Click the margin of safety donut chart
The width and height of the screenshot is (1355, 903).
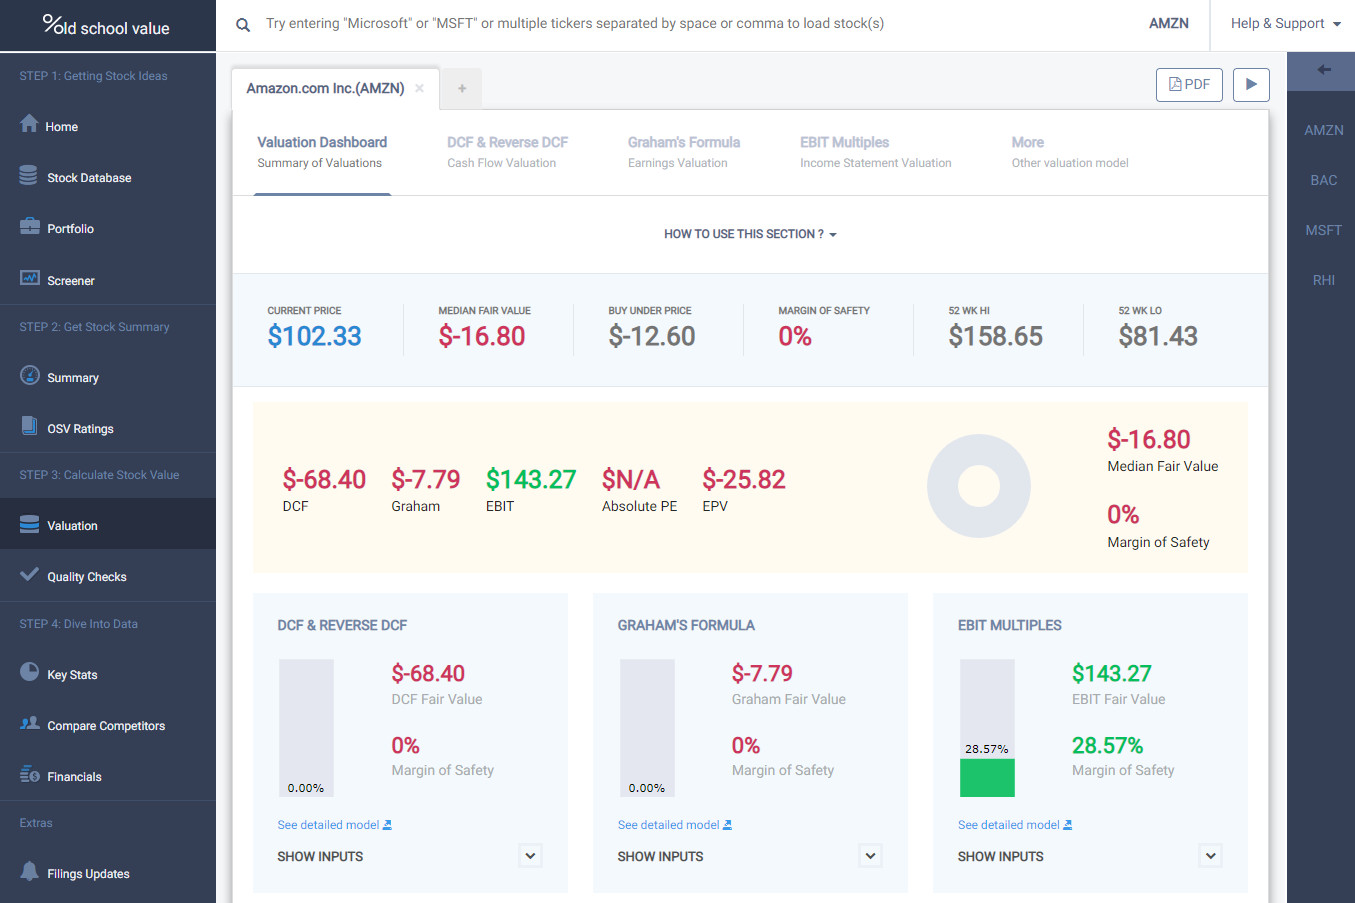click(x=979, y=486)
